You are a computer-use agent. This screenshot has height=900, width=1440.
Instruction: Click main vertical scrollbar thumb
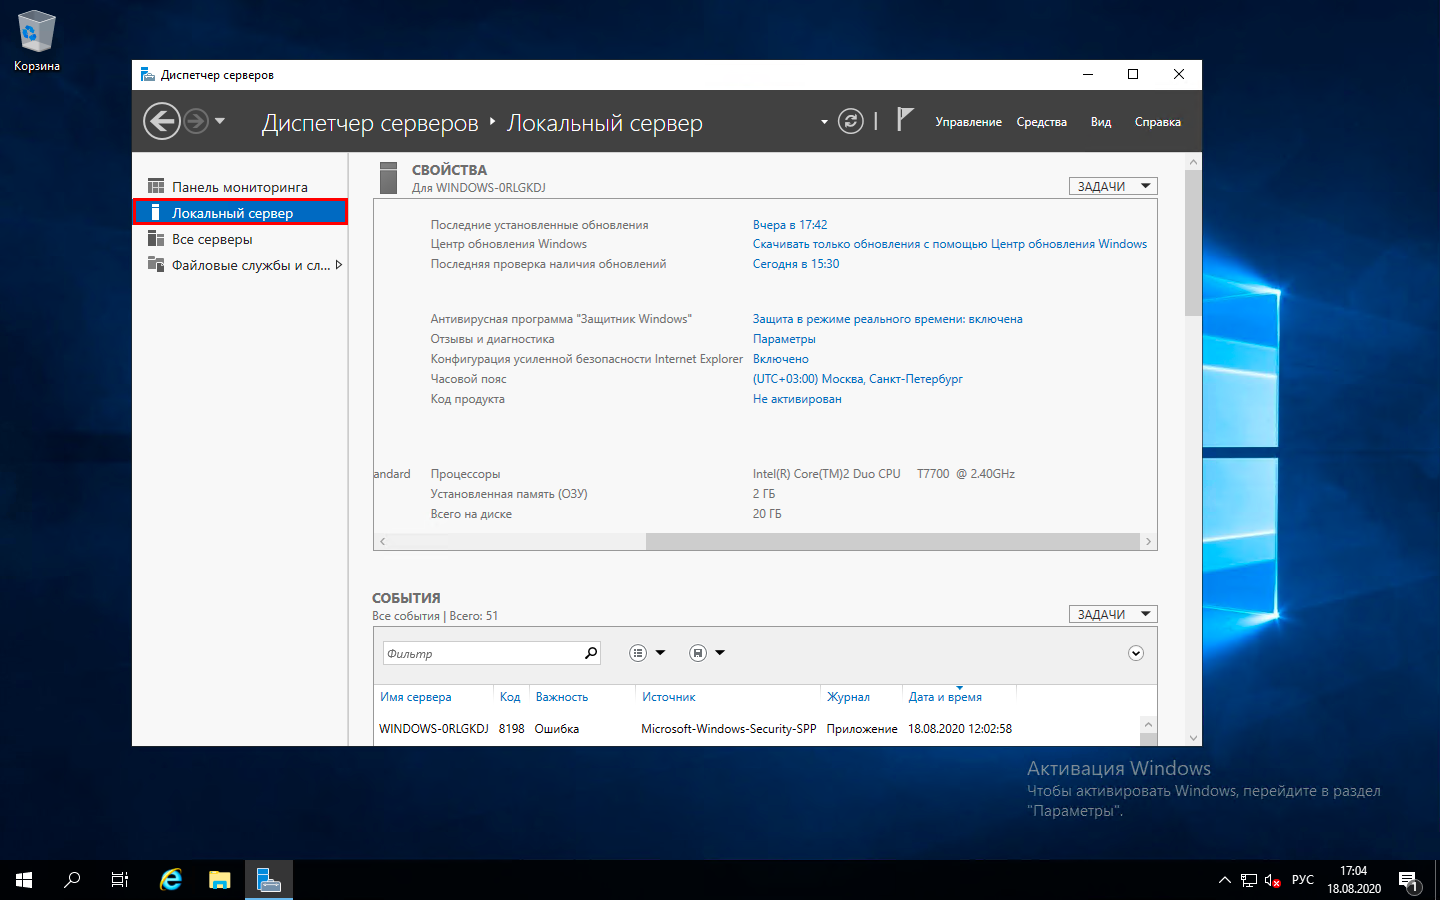coord(1193,242)
